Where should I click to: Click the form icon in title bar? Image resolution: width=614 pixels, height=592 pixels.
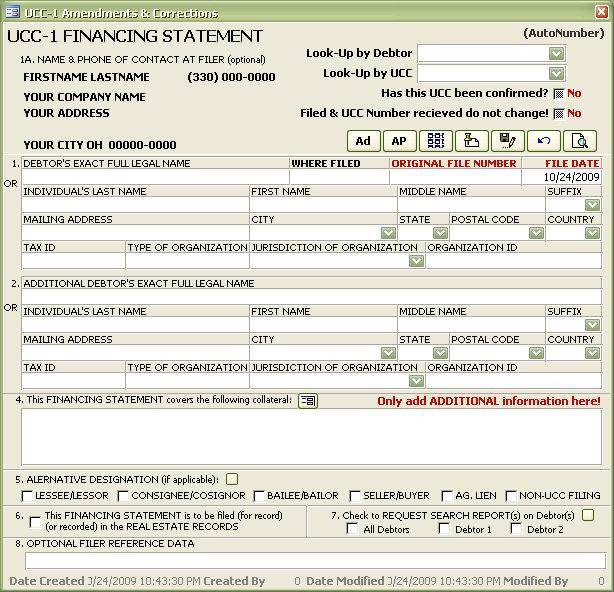click(x=13, y=12)
